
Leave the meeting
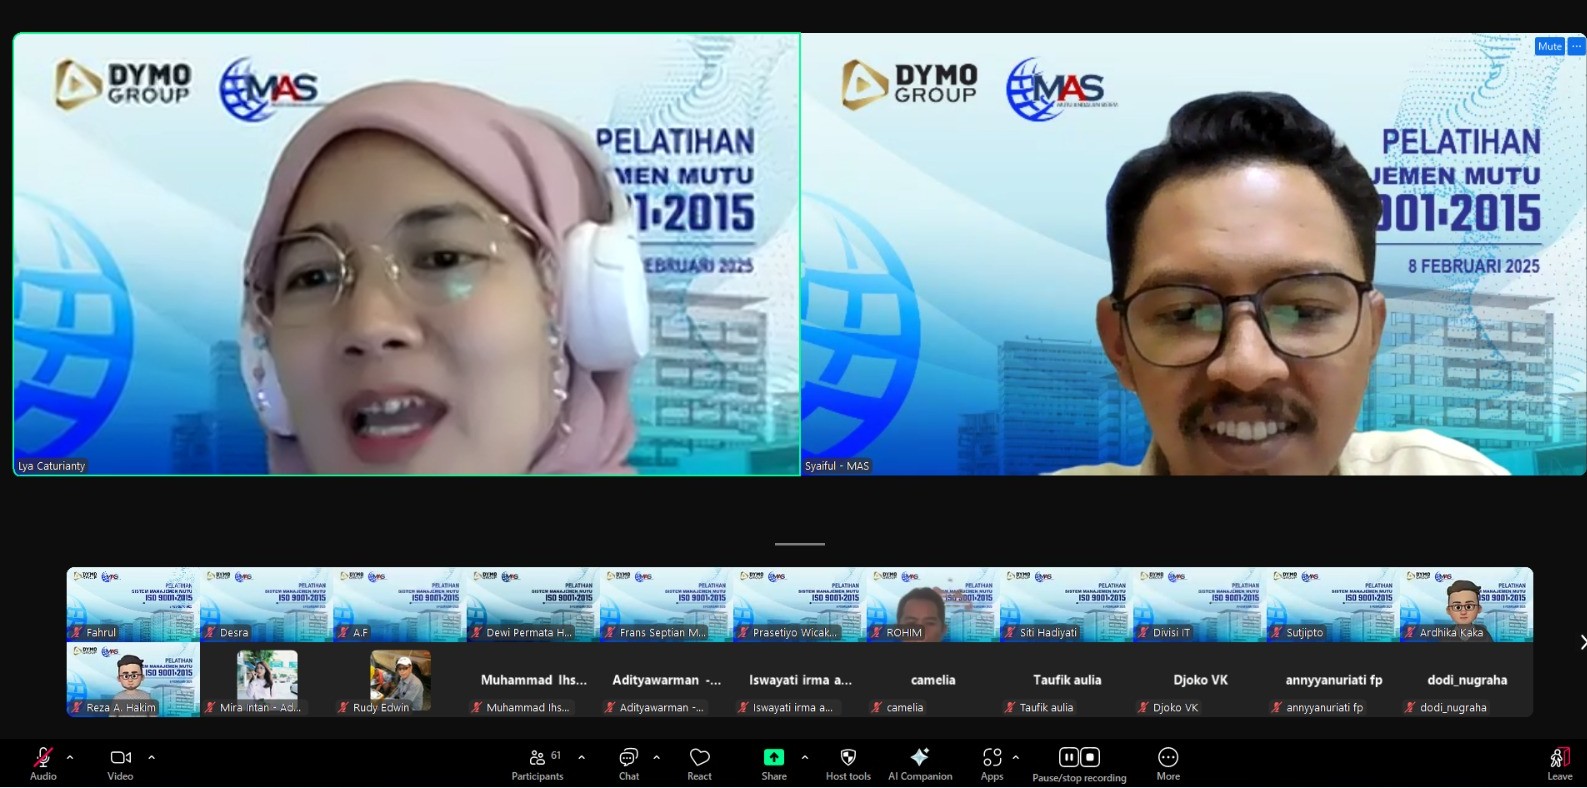coord(1560,763)
